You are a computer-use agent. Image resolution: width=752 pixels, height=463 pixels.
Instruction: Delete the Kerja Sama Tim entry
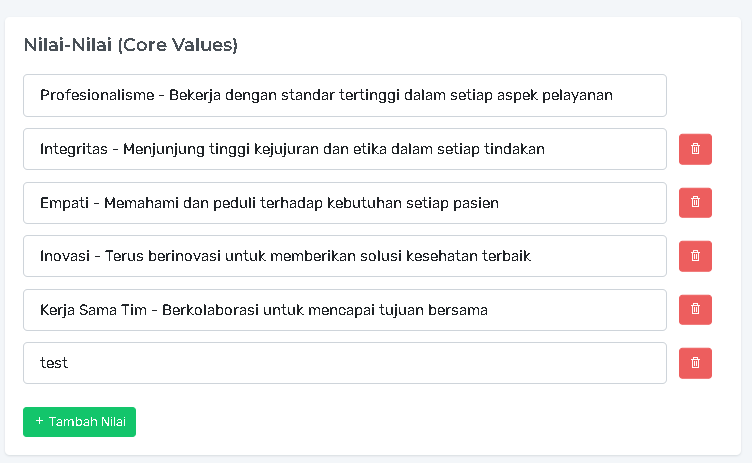tap(695, 310)
